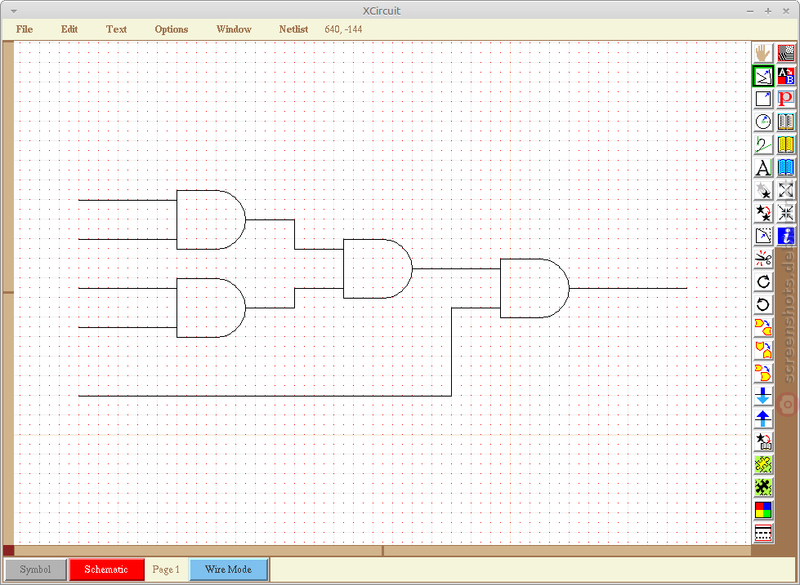Open the Window menu
Image resolution: width=800 pixels, height=585 pixels.
[x=234, y=29]
